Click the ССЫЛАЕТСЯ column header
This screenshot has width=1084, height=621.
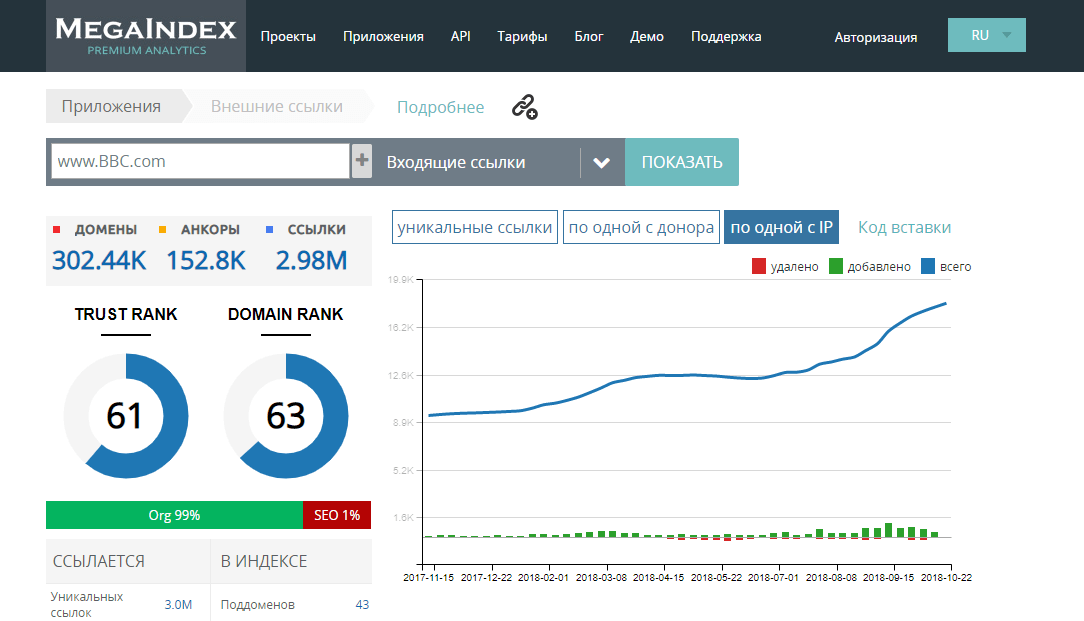tap(99, 561)
